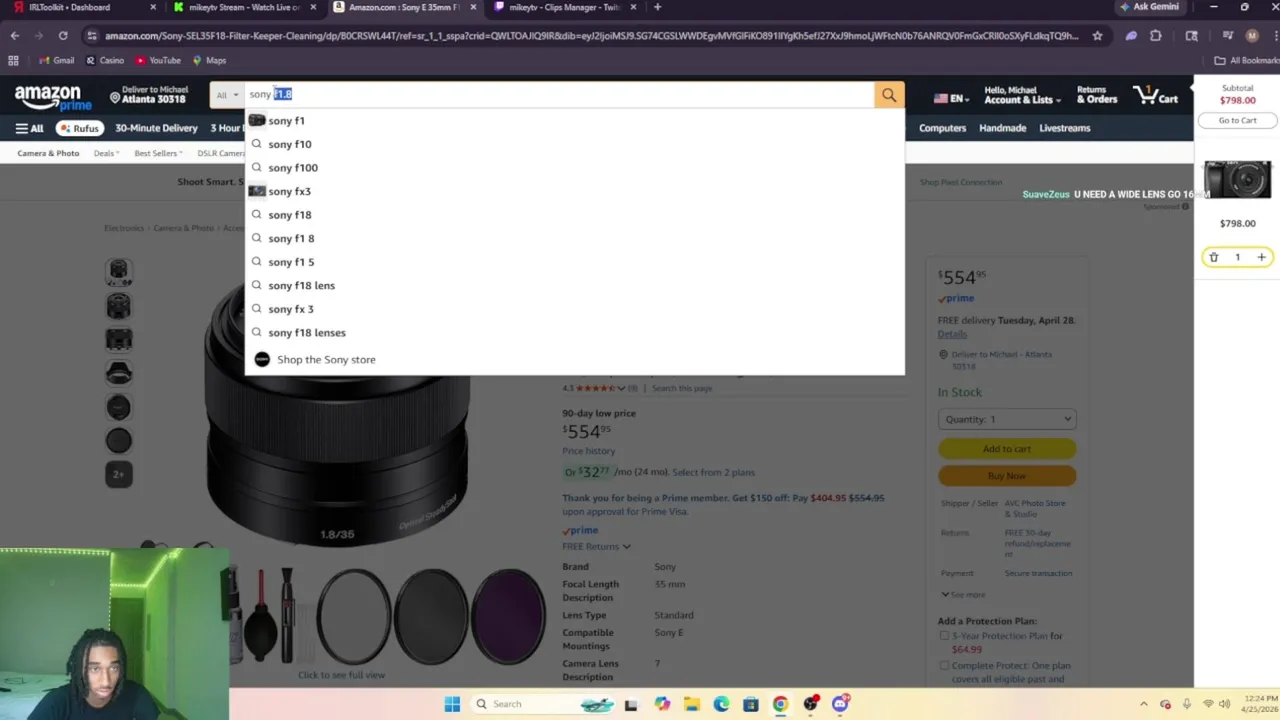
Task: Open the browser extensions puzzle icon
Action: pos(1156,35)
